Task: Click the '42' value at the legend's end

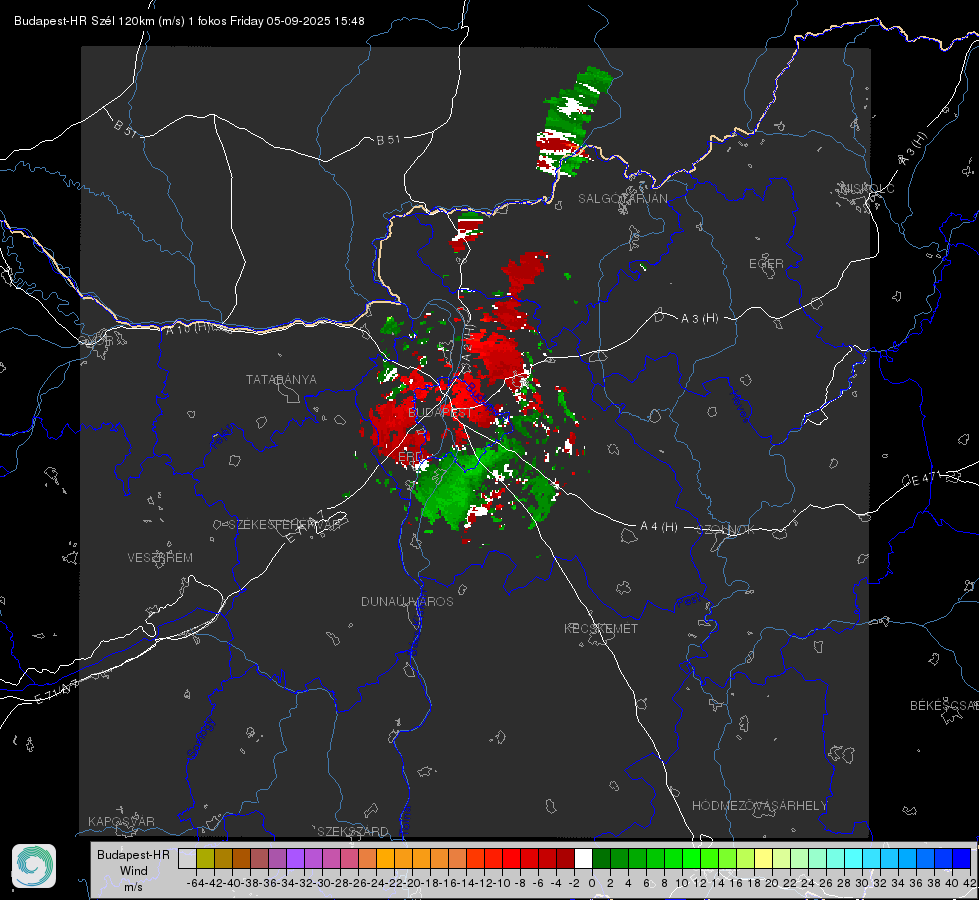Action: [x=969, y=883]
